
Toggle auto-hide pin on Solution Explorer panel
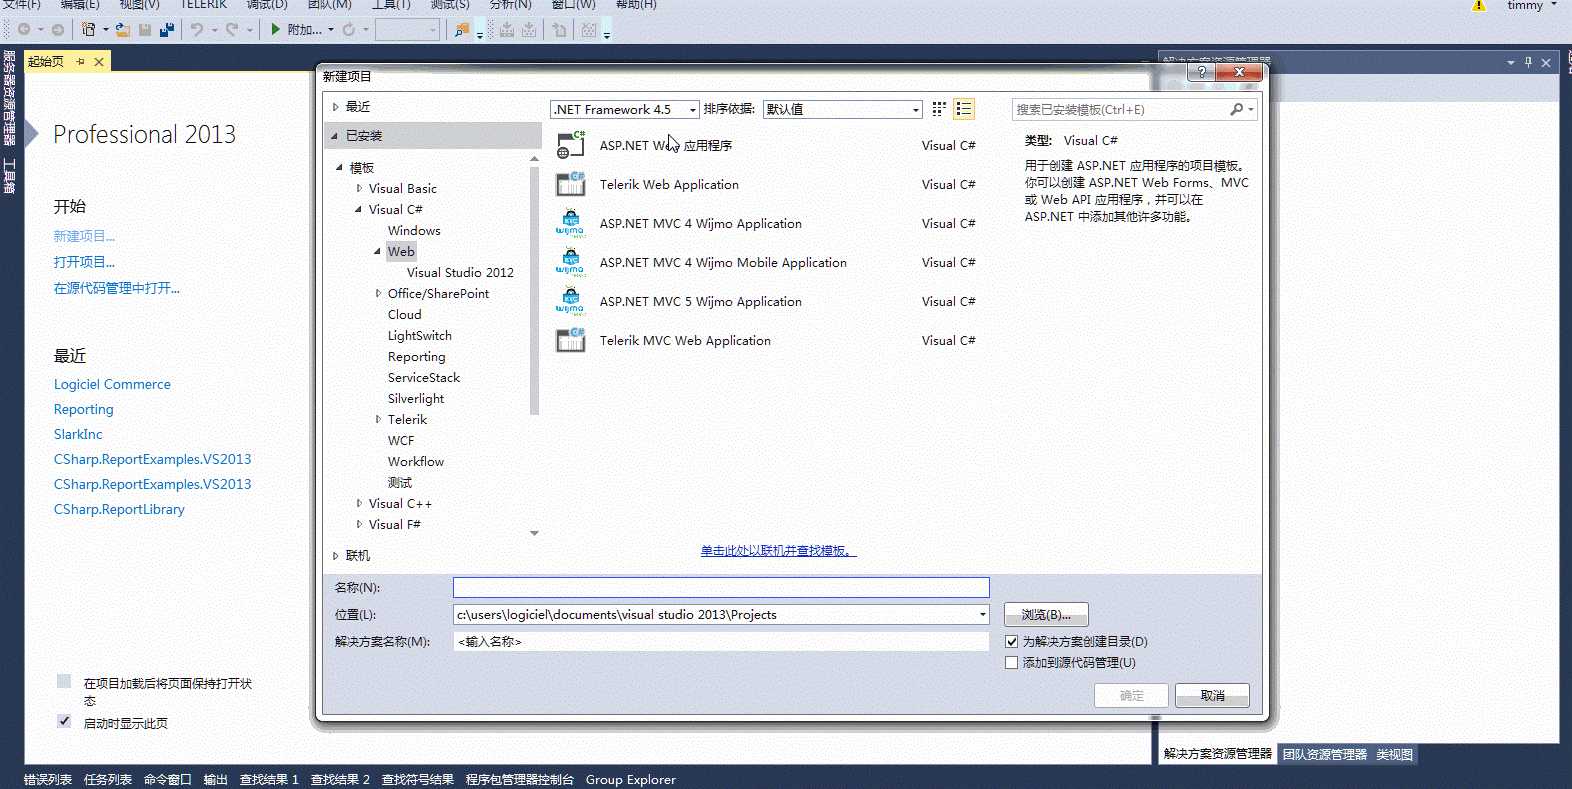[x=1528, y=62]
